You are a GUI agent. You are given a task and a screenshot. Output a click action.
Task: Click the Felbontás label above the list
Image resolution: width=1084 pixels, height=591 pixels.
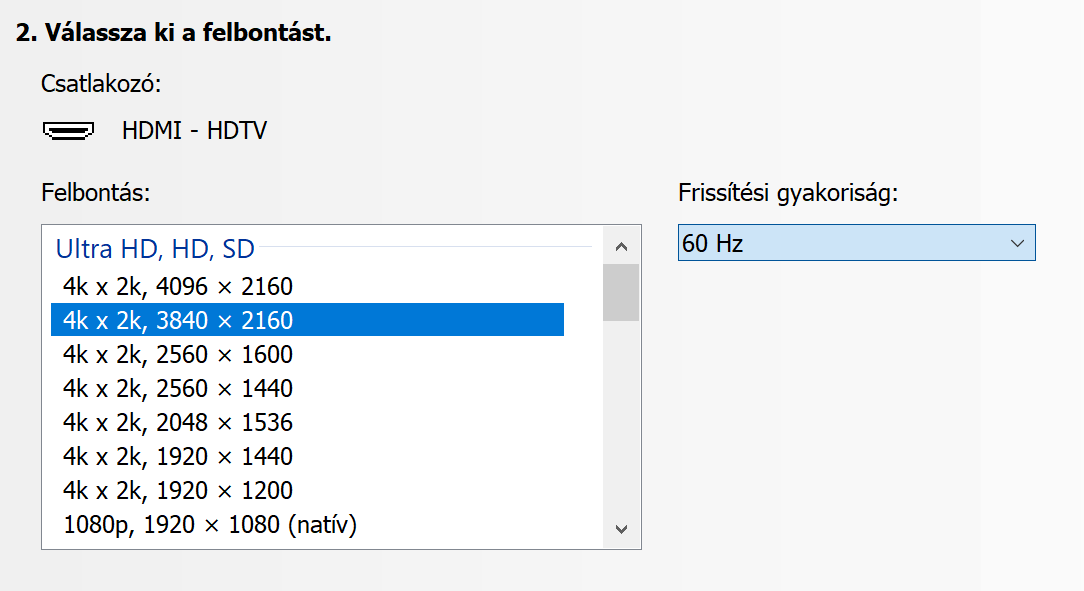tap(95, 192)
